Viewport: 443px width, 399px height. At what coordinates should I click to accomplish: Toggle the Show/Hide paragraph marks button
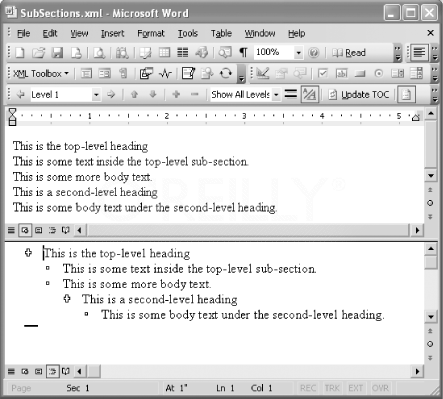click(x=244, y=53)
